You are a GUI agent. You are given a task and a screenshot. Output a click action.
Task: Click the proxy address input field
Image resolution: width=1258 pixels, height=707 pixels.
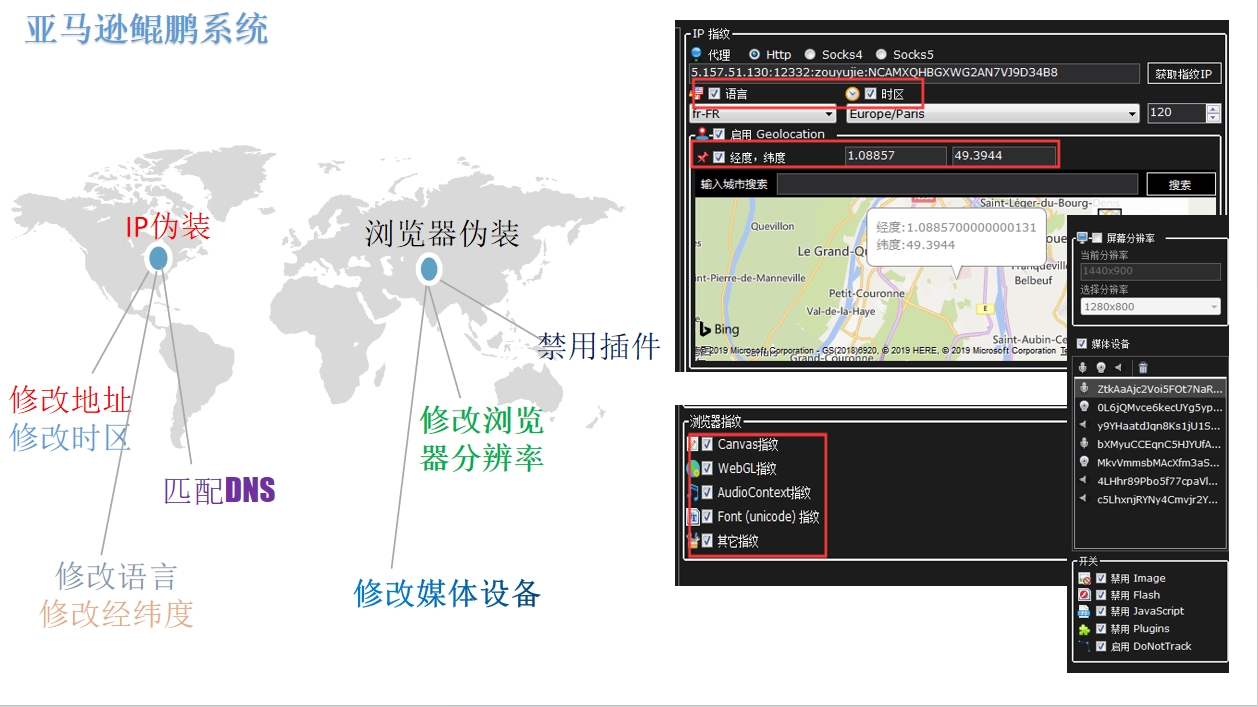[x=914, y=73]
